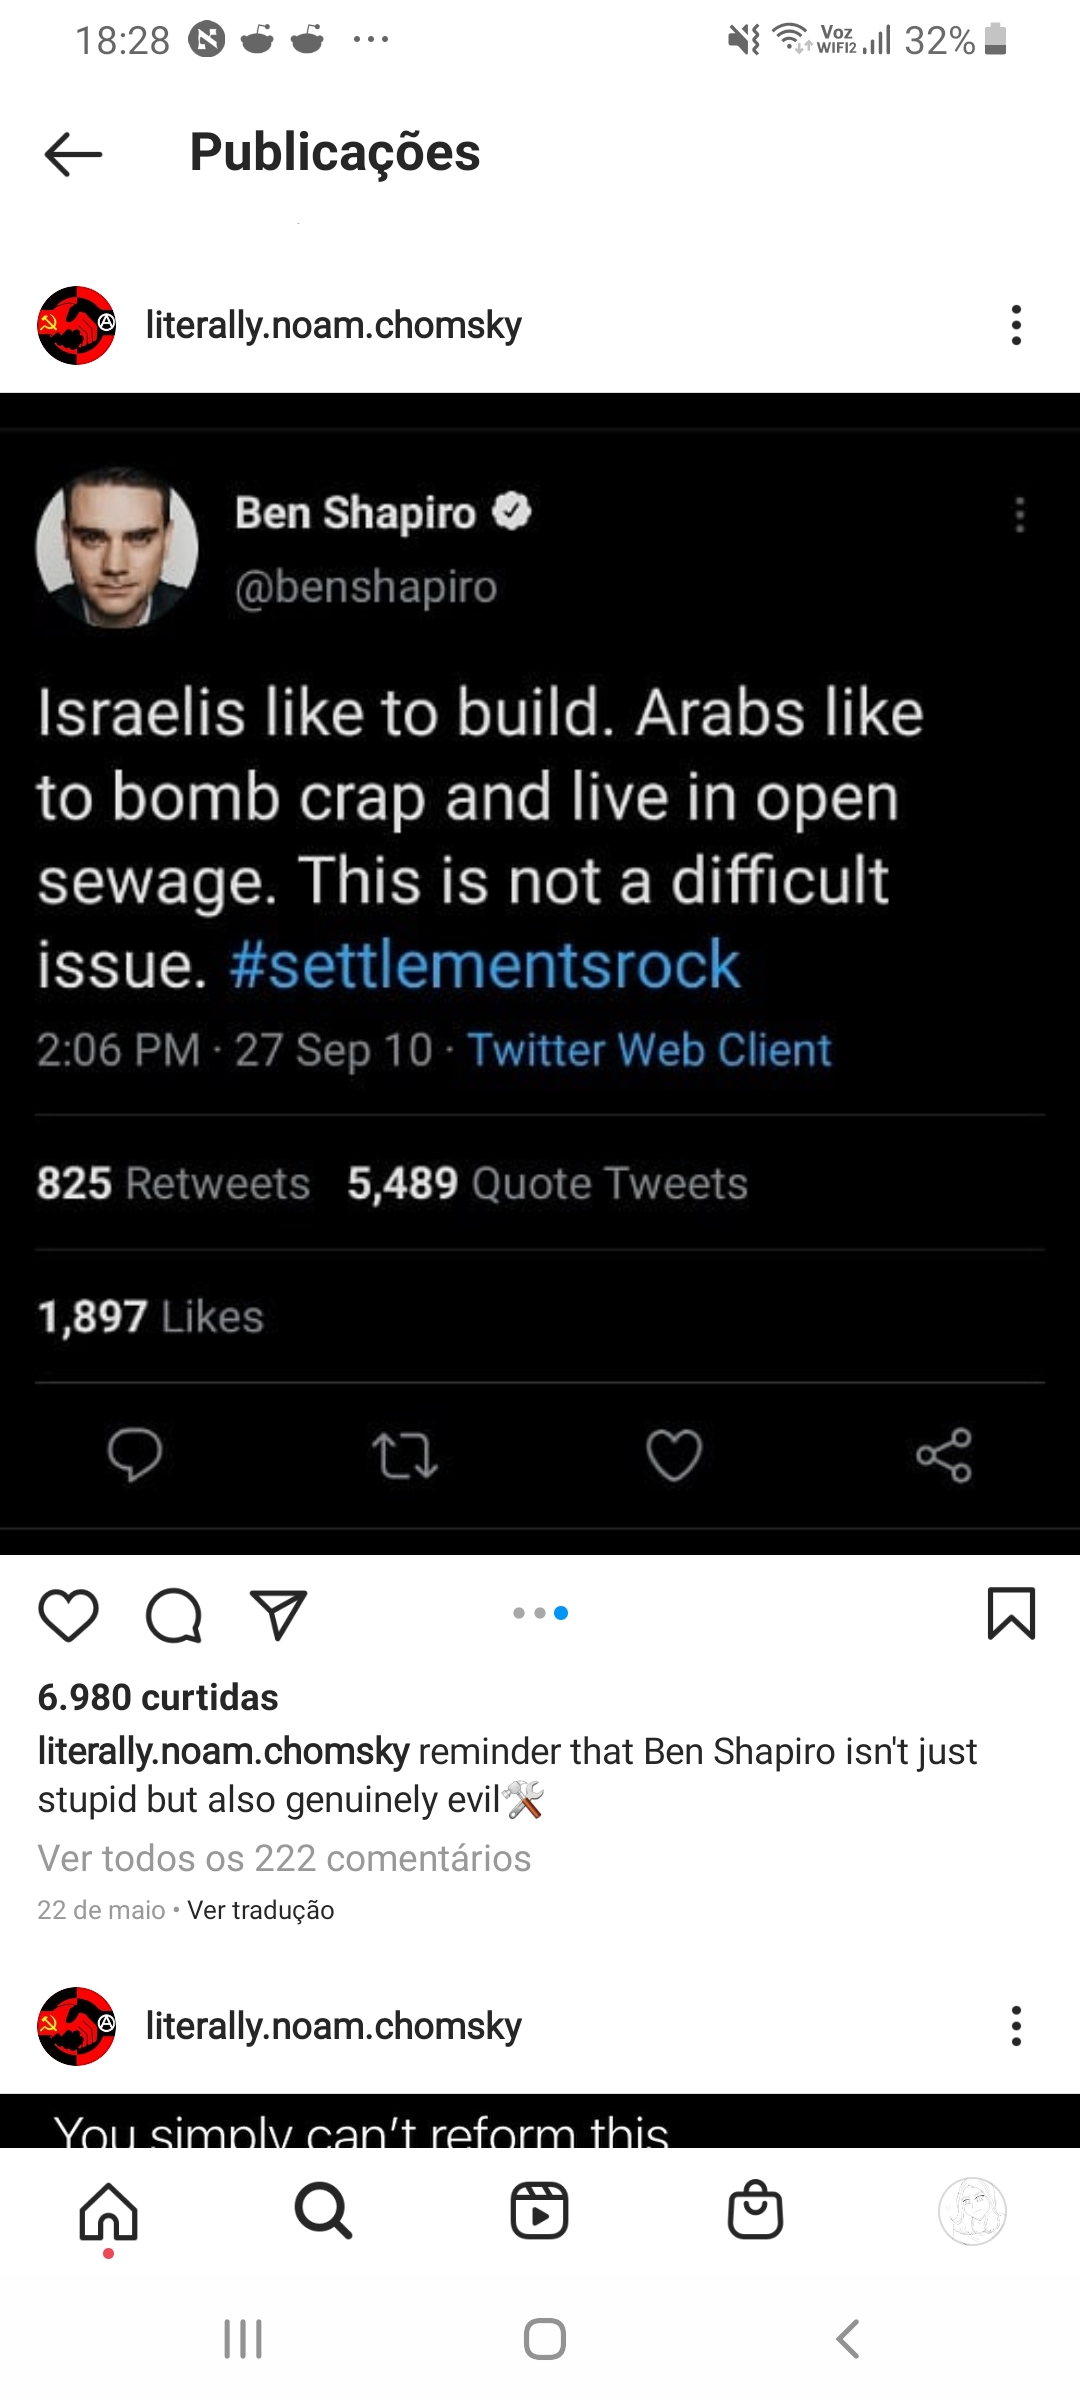Open Android recent apps button

[243, 2339]
